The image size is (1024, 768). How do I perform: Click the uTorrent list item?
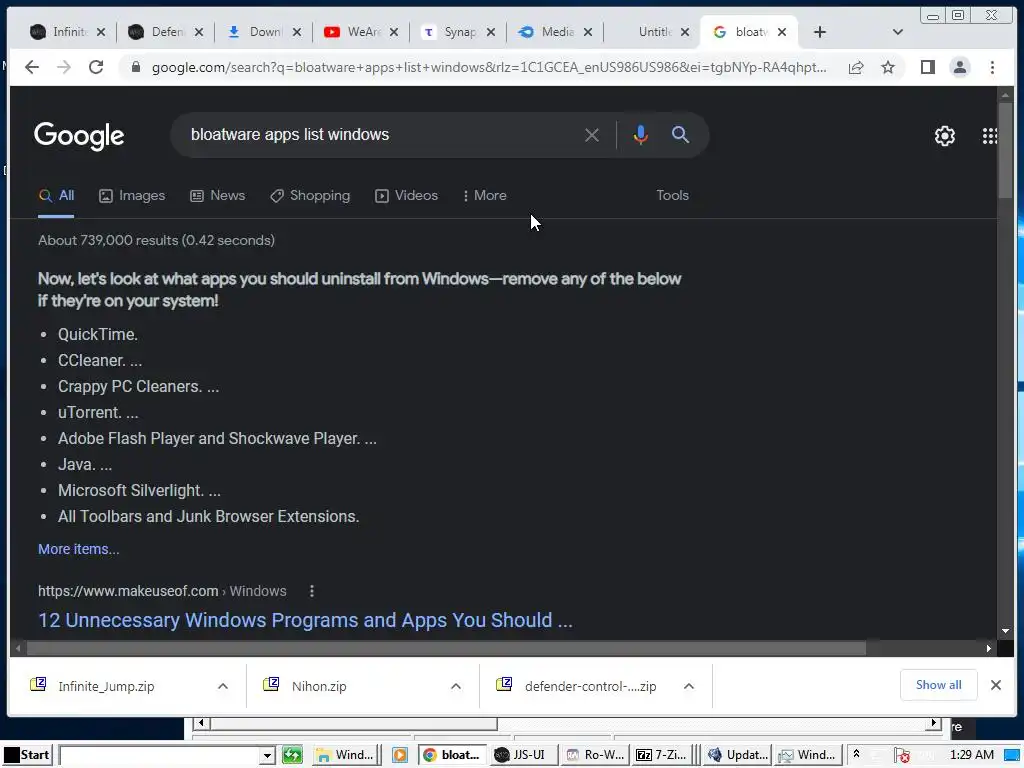(98, 413)
